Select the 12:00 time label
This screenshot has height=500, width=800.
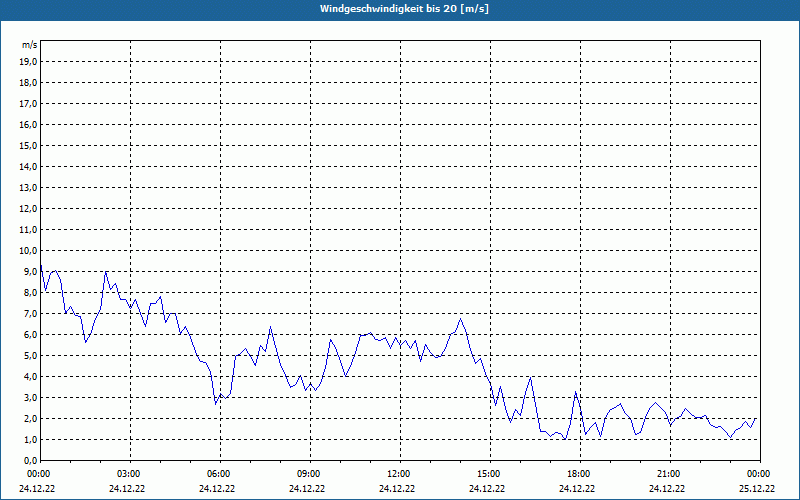click(x=398, y=474)
